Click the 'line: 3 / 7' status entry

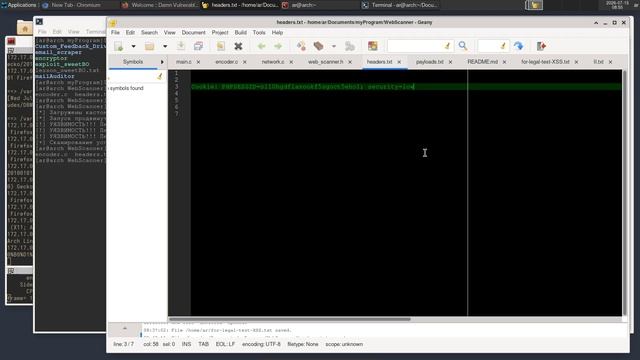[123, 344]
